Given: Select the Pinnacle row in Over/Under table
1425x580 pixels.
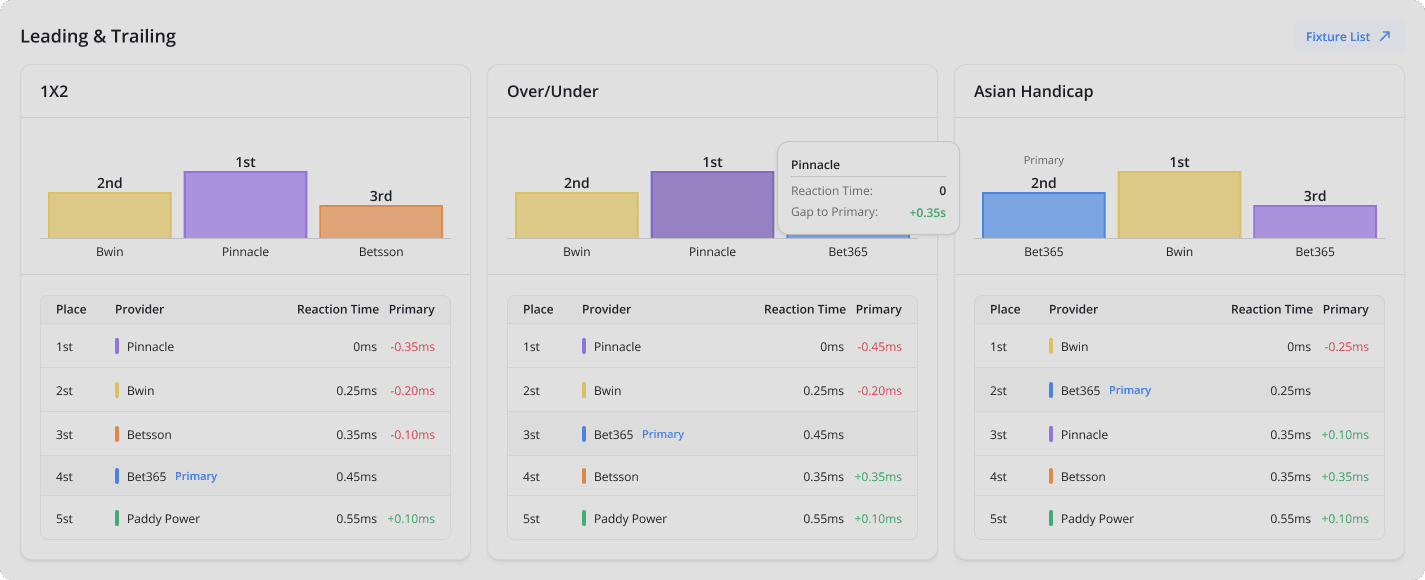Looking at the screenshot, I should (x=712, y=346).
